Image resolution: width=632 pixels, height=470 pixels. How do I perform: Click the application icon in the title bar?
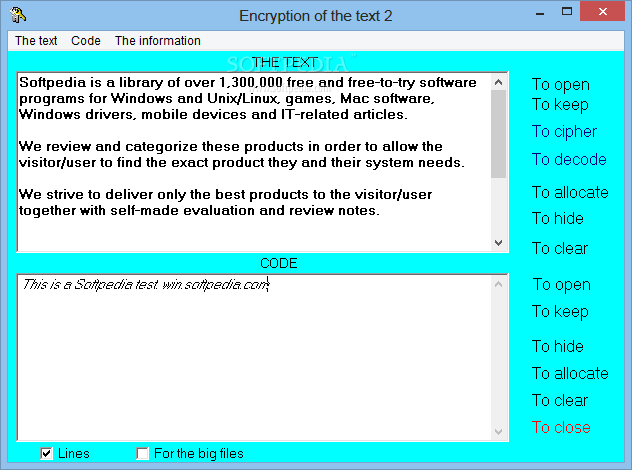[17, 15]
